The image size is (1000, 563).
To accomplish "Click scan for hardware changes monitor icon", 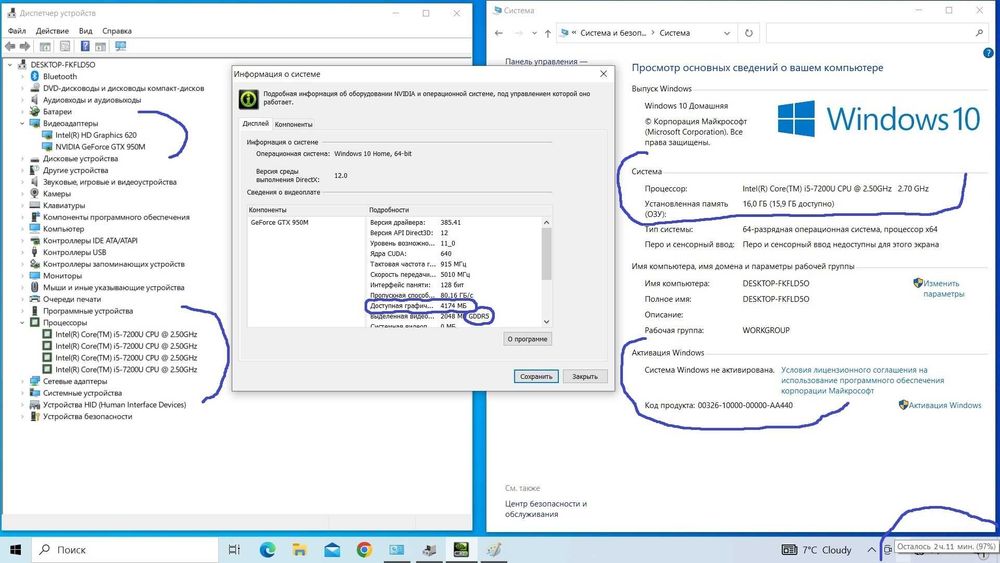I will [121, 47].
